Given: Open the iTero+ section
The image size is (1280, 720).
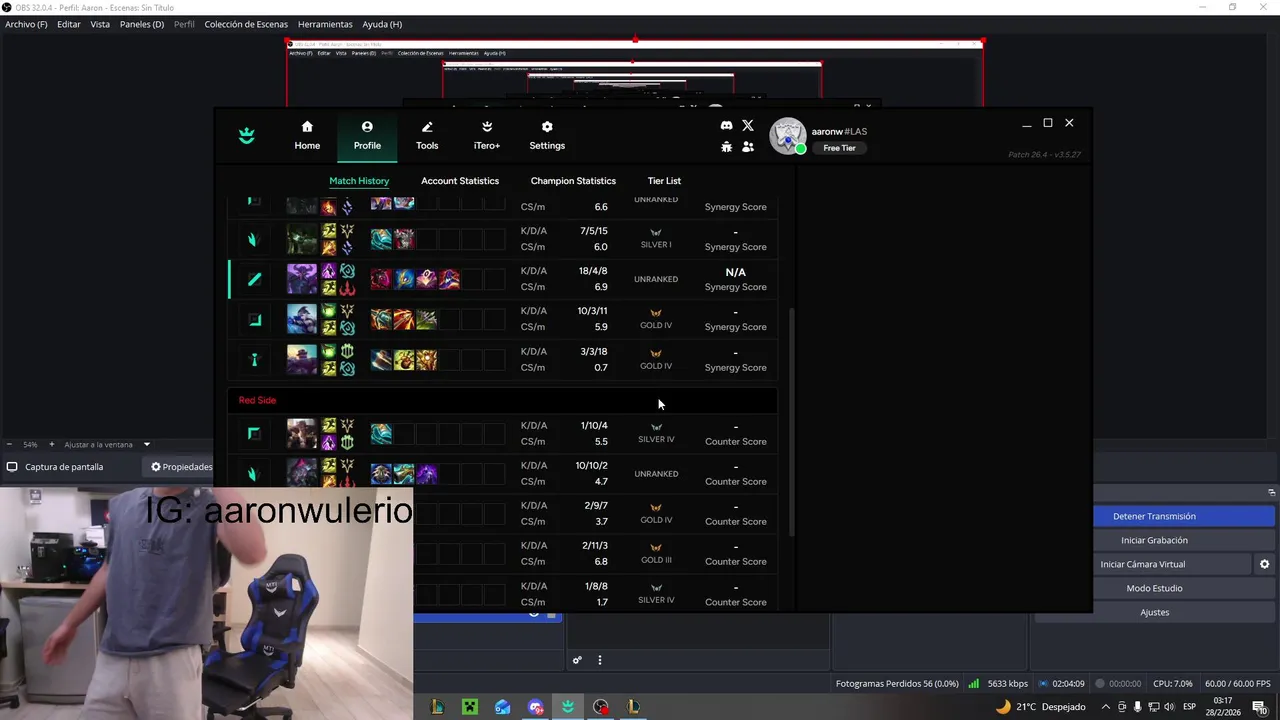Looking at the screenshot, I should pyautogui.click(x=487, y=136).
